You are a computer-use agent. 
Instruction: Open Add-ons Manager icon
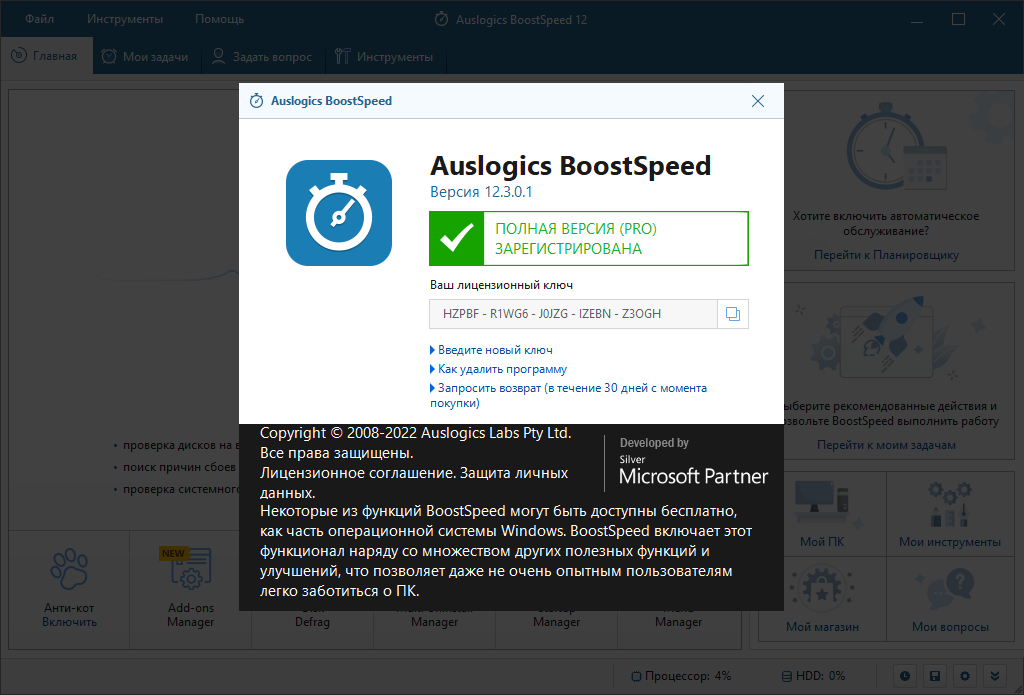[191, 570]
